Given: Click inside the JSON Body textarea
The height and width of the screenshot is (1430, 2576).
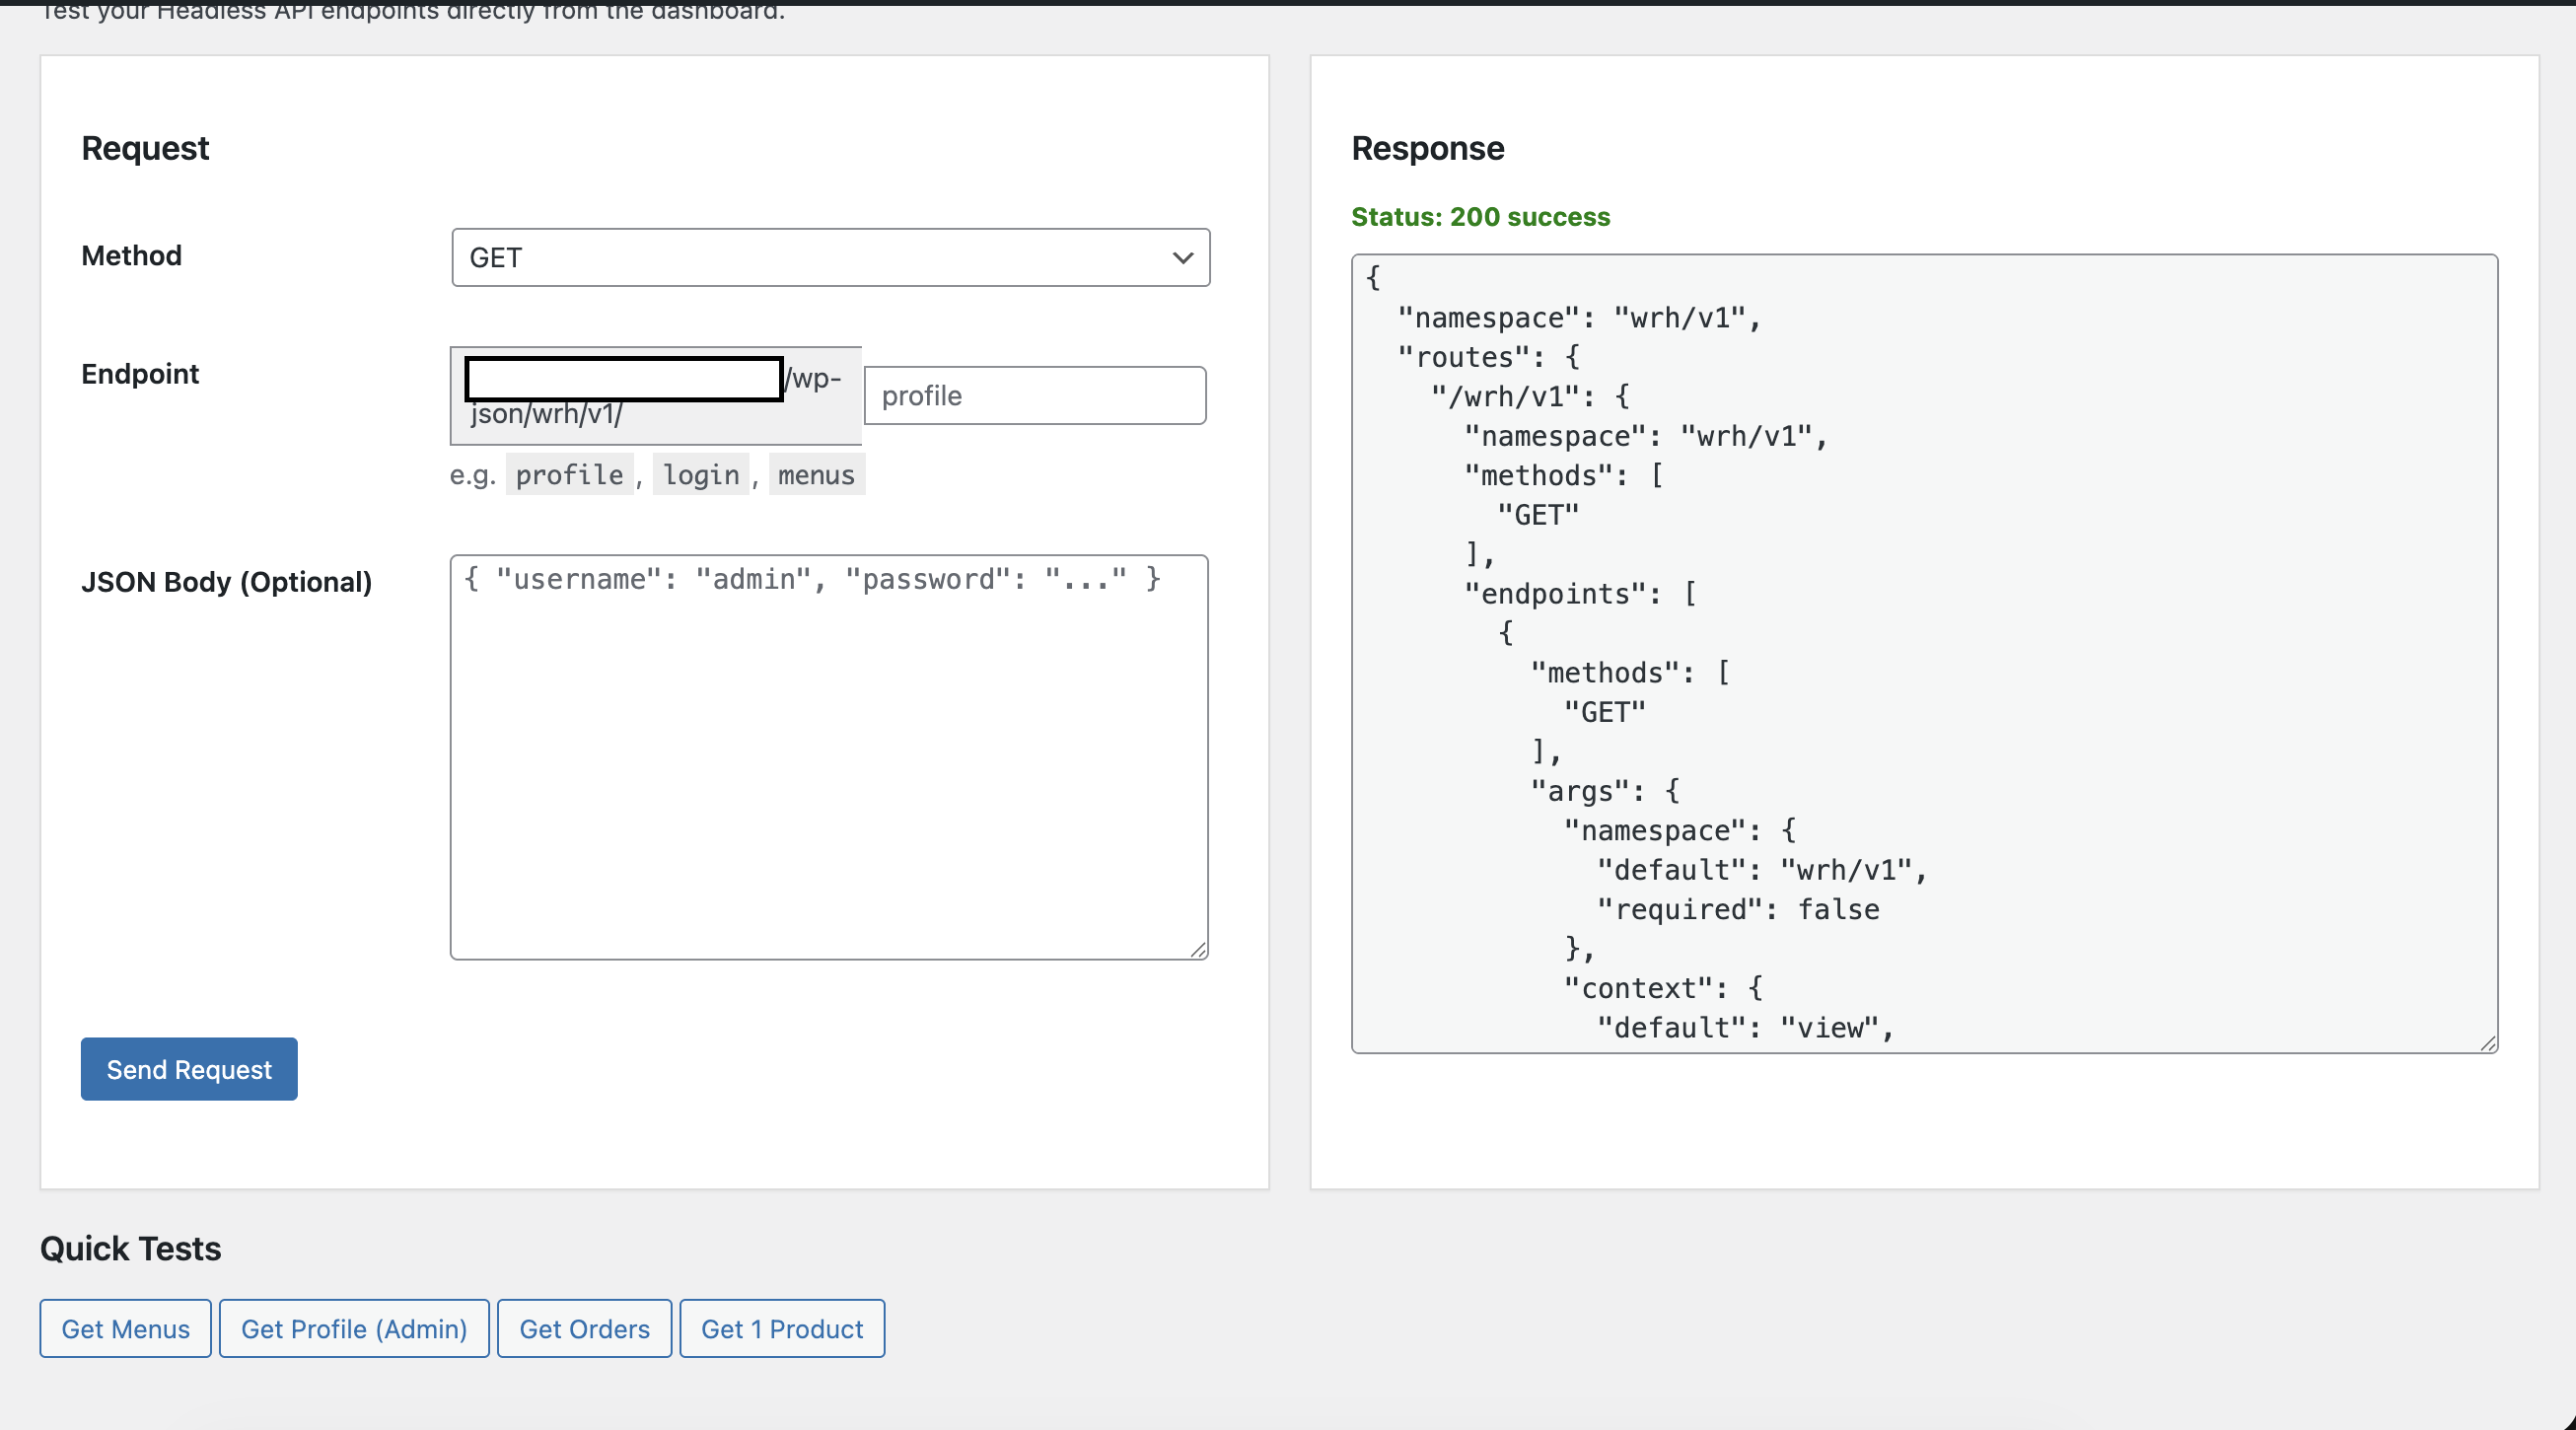Looking at the screenshot, I should (828, 757).
